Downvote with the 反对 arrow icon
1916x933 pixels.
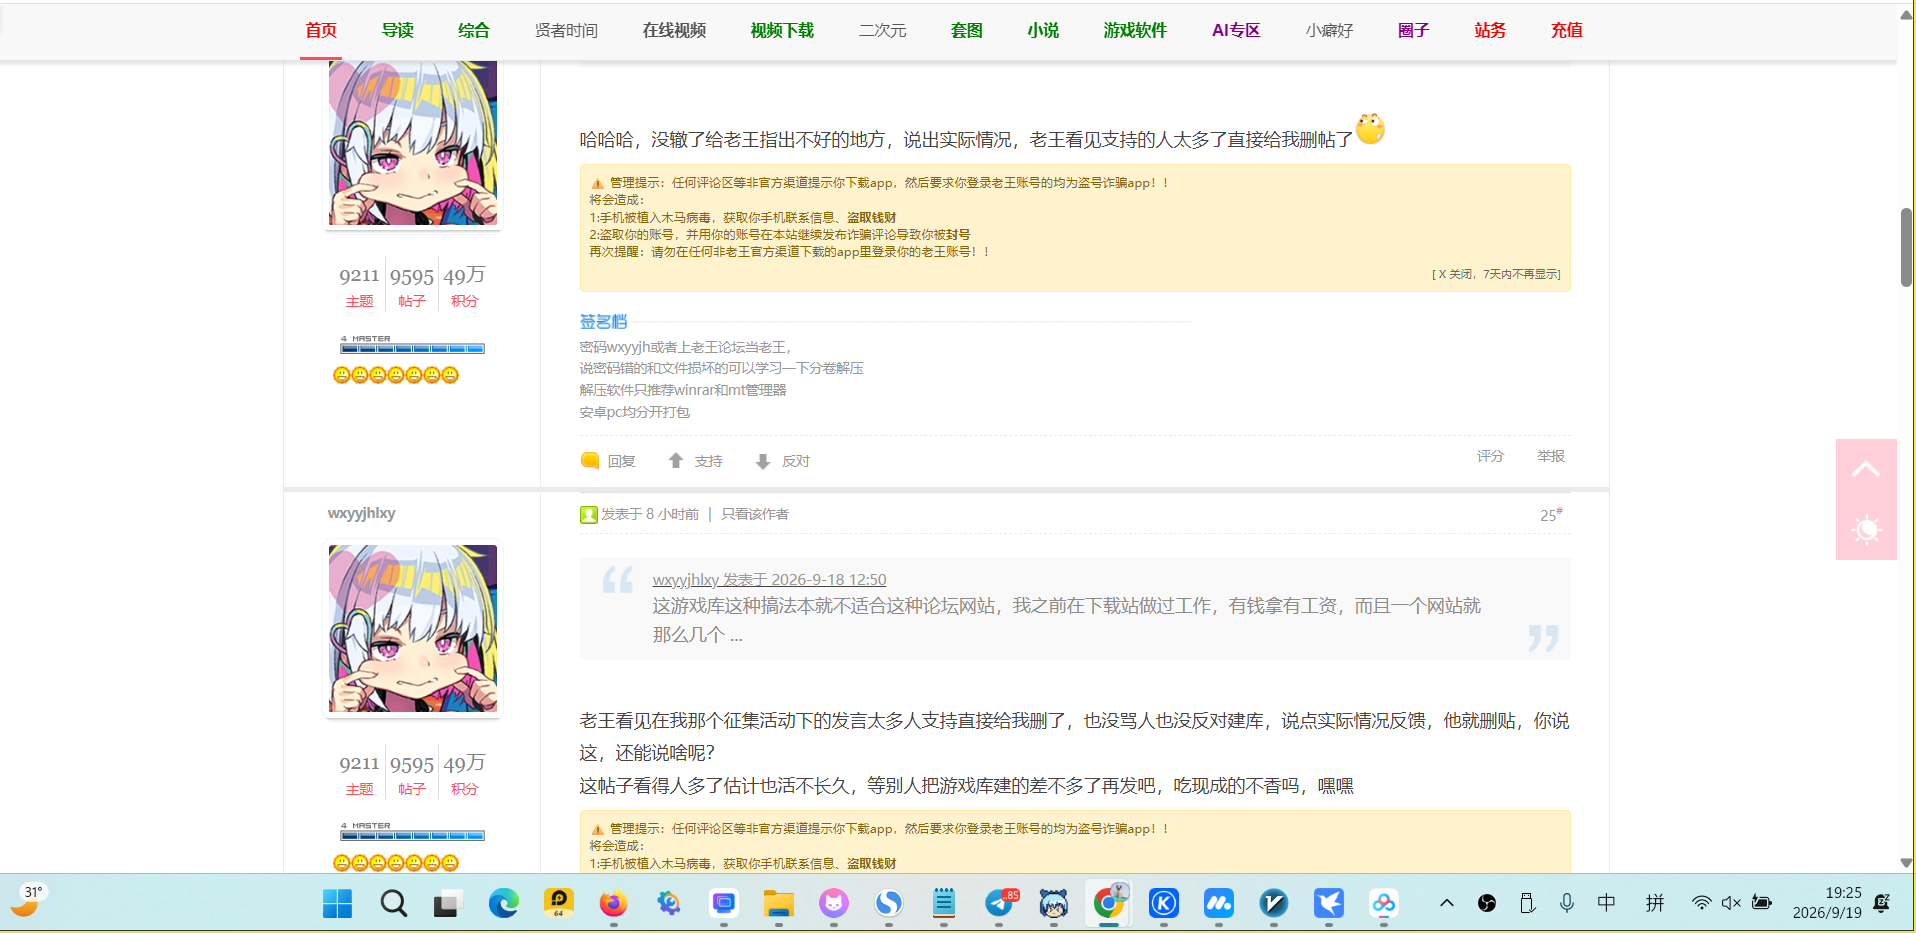point(763,461)
